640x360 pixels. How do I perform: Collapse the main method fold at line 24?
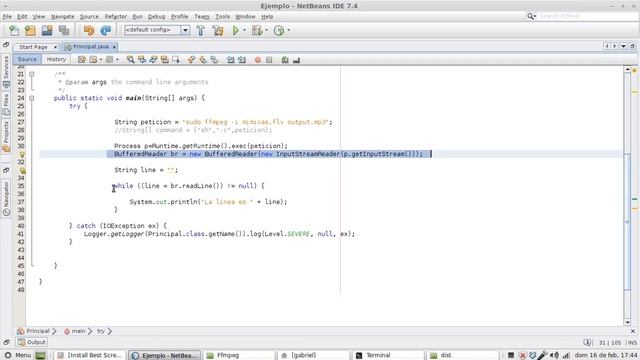(31, 98)
